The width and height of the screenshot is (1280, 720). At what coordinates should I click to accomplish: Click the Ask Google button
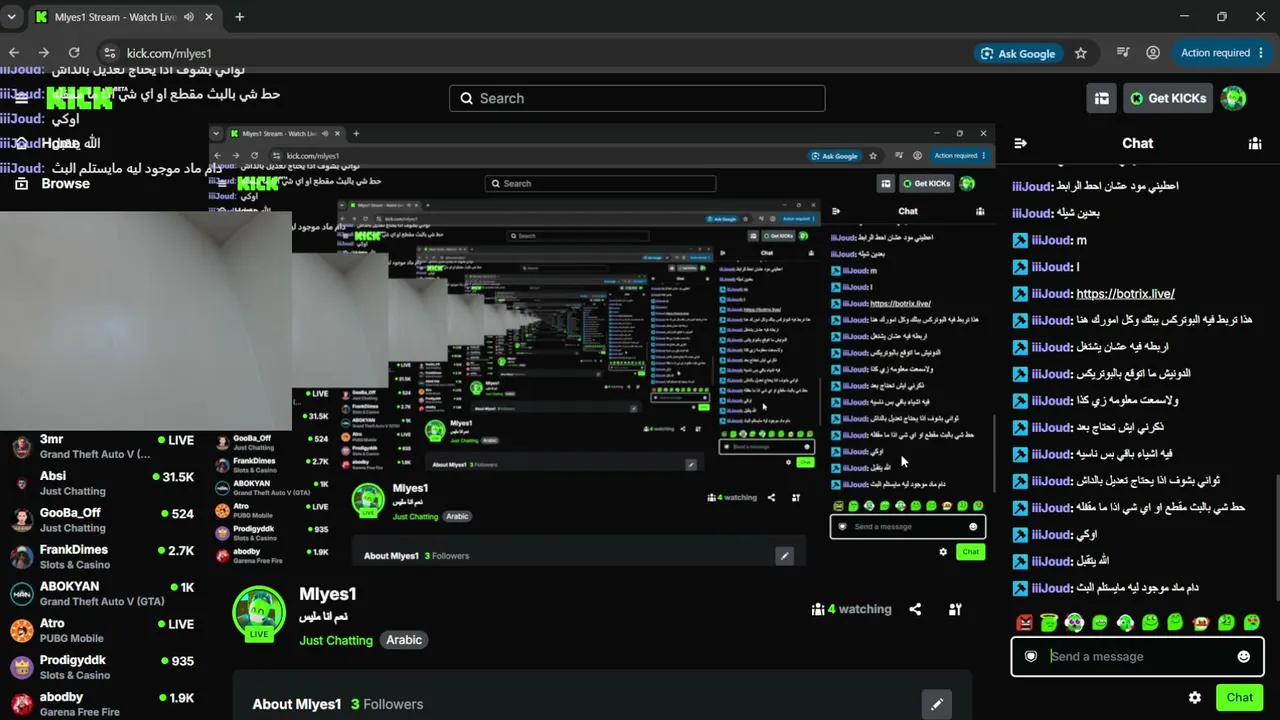click(1018, 53)
